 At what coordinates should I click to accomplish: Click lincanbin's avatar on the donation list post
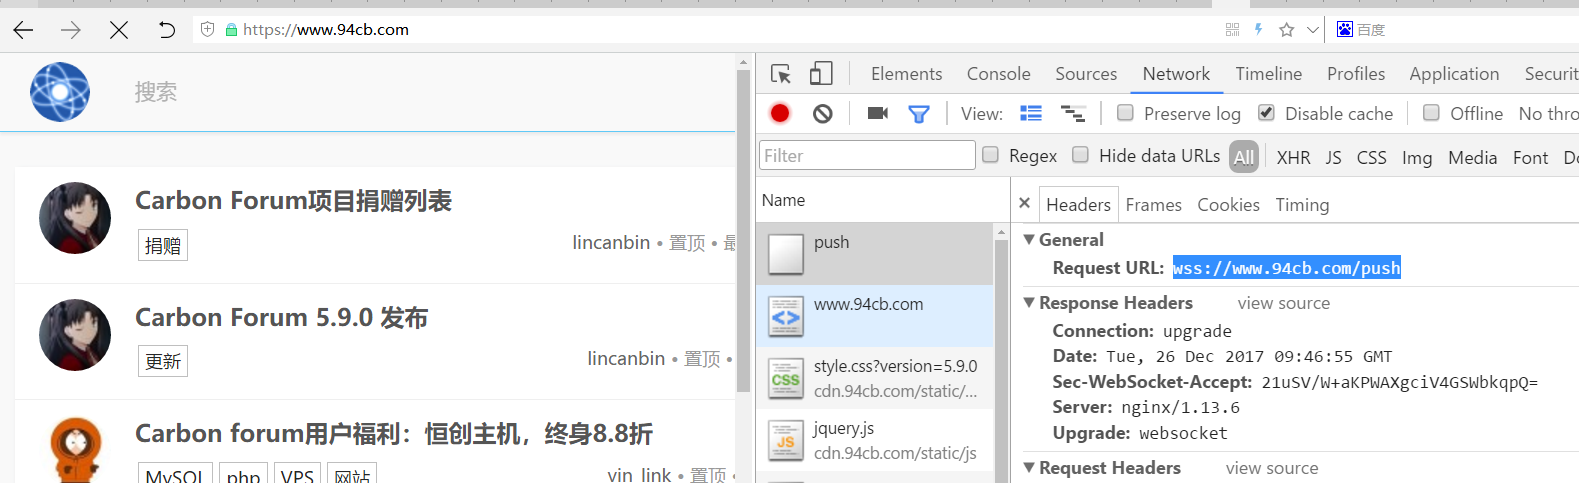[75, 218]
